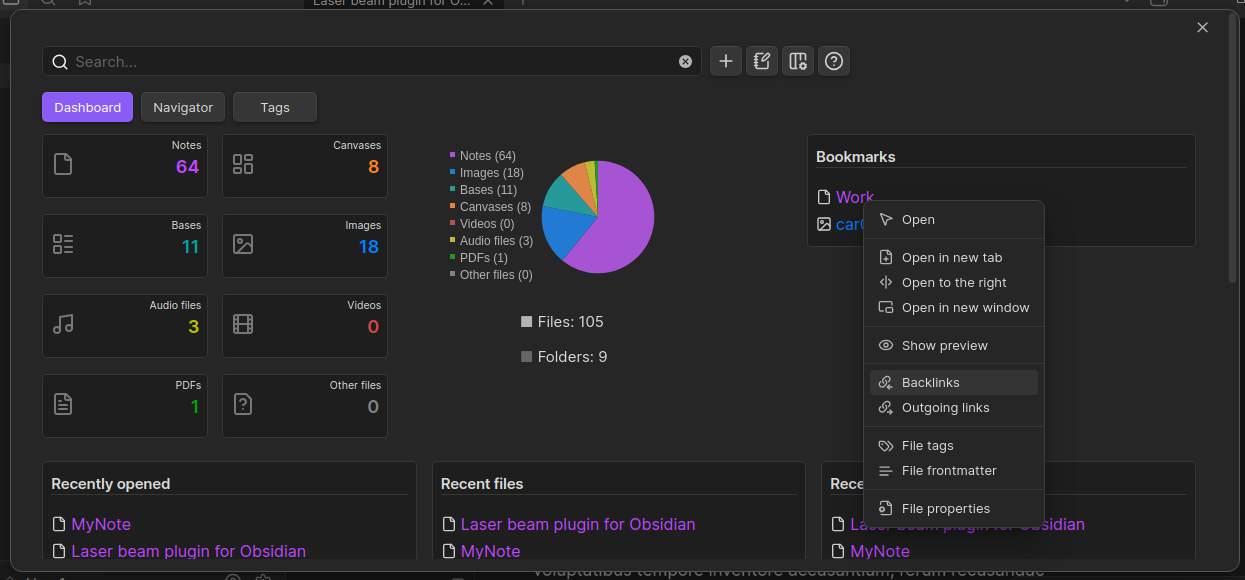The width and height of the screenshot is (1245, 580).
Task: Select the note editor icon in the toolbar
Action: tap(761, 61)
